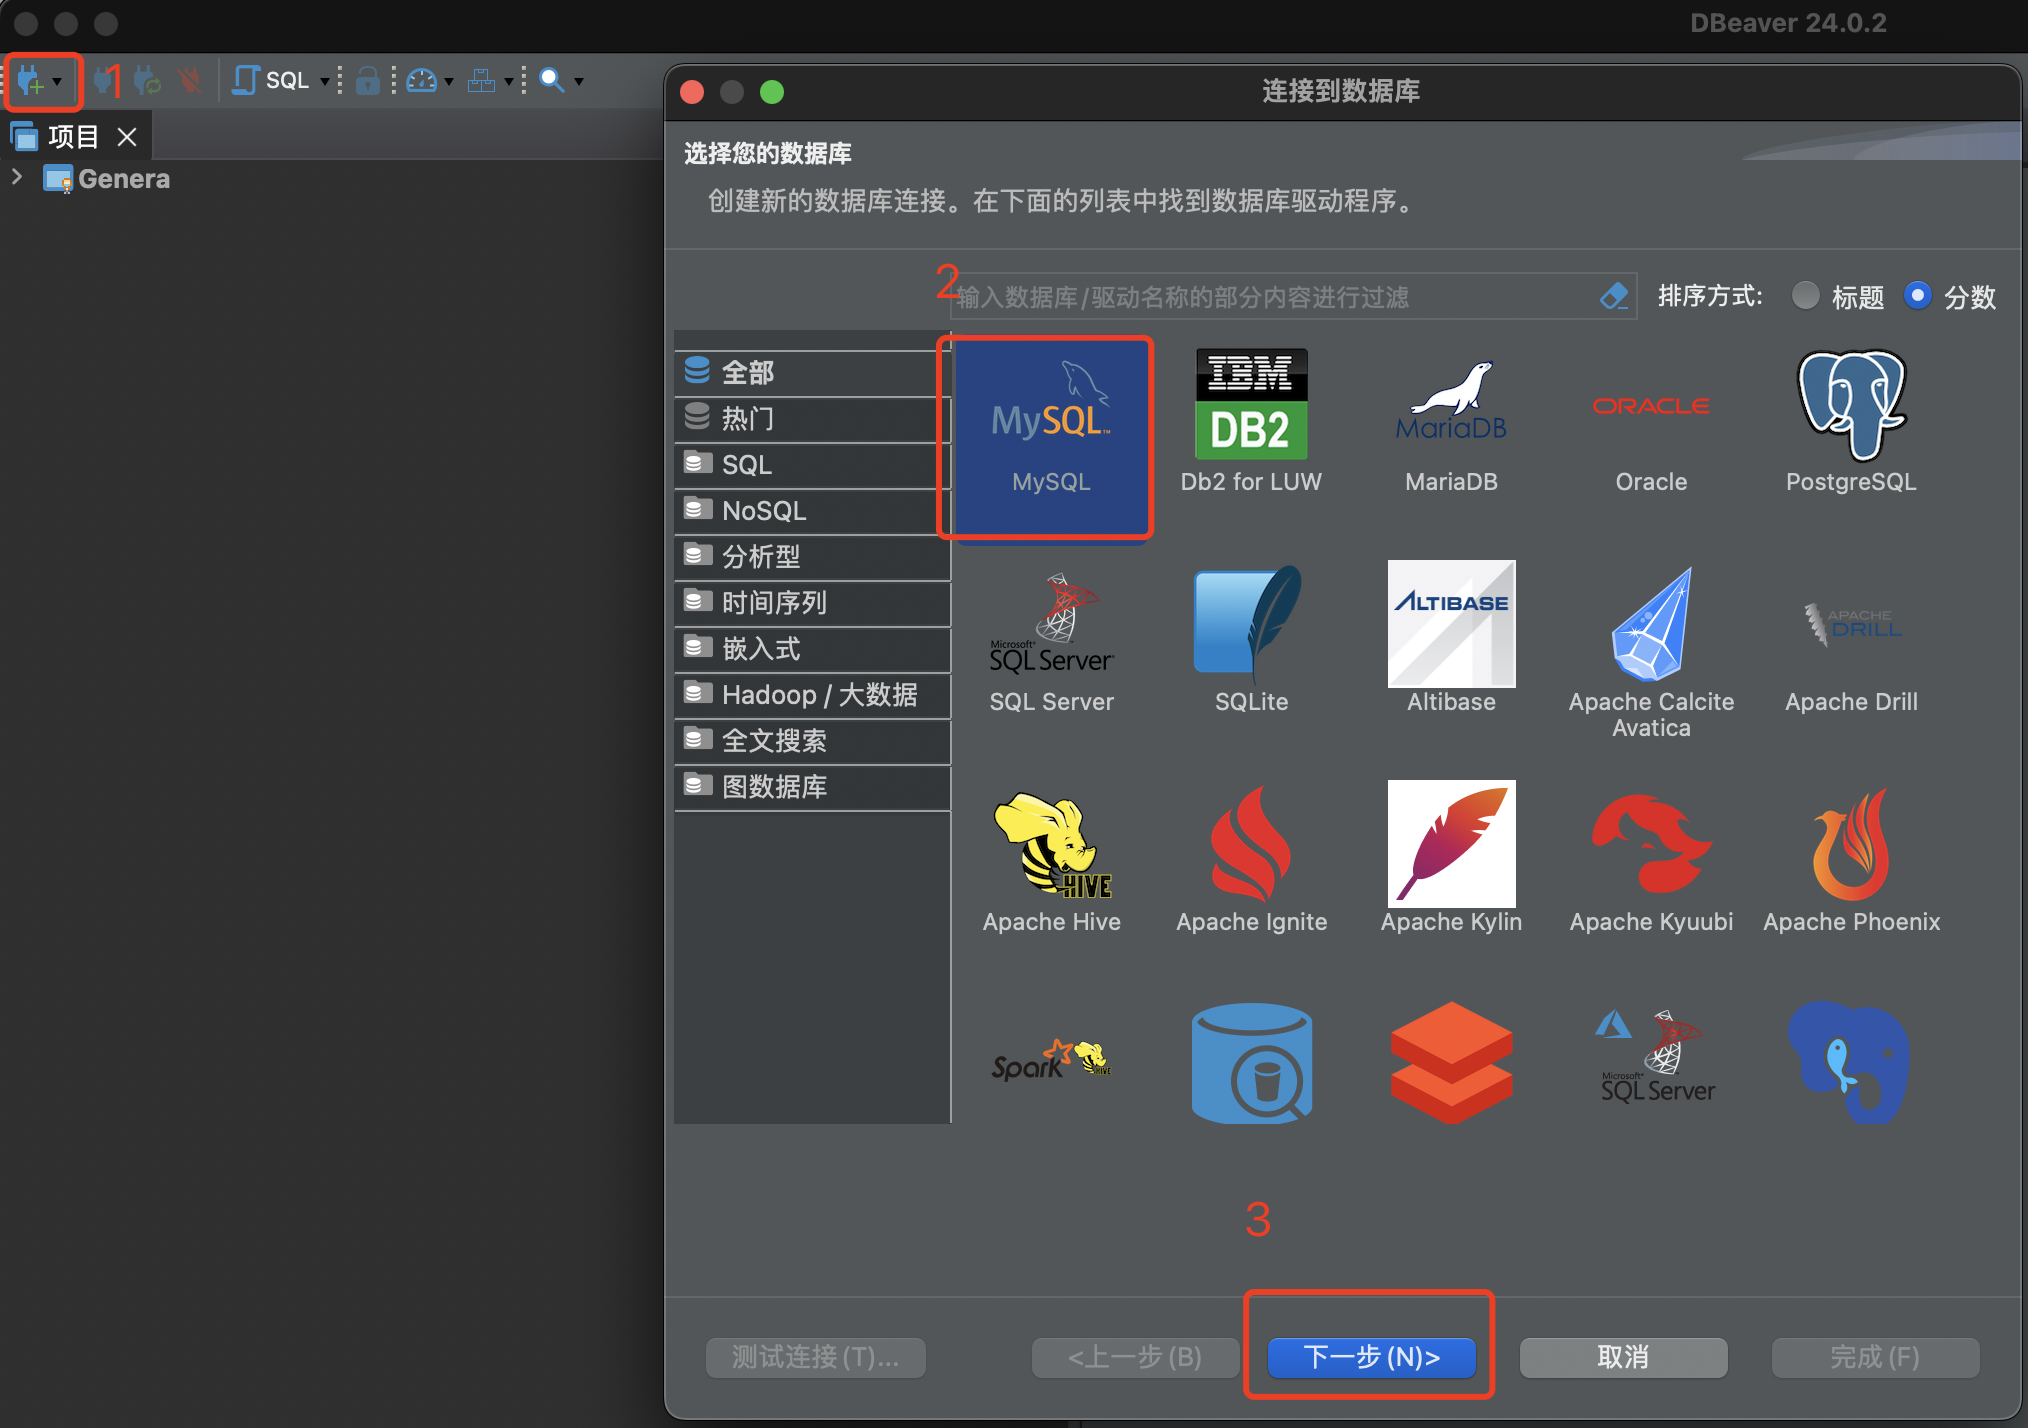Click the dashboard gauge icon
The width and height of the screenshot is (2028, 1428).
pos(422,80)
